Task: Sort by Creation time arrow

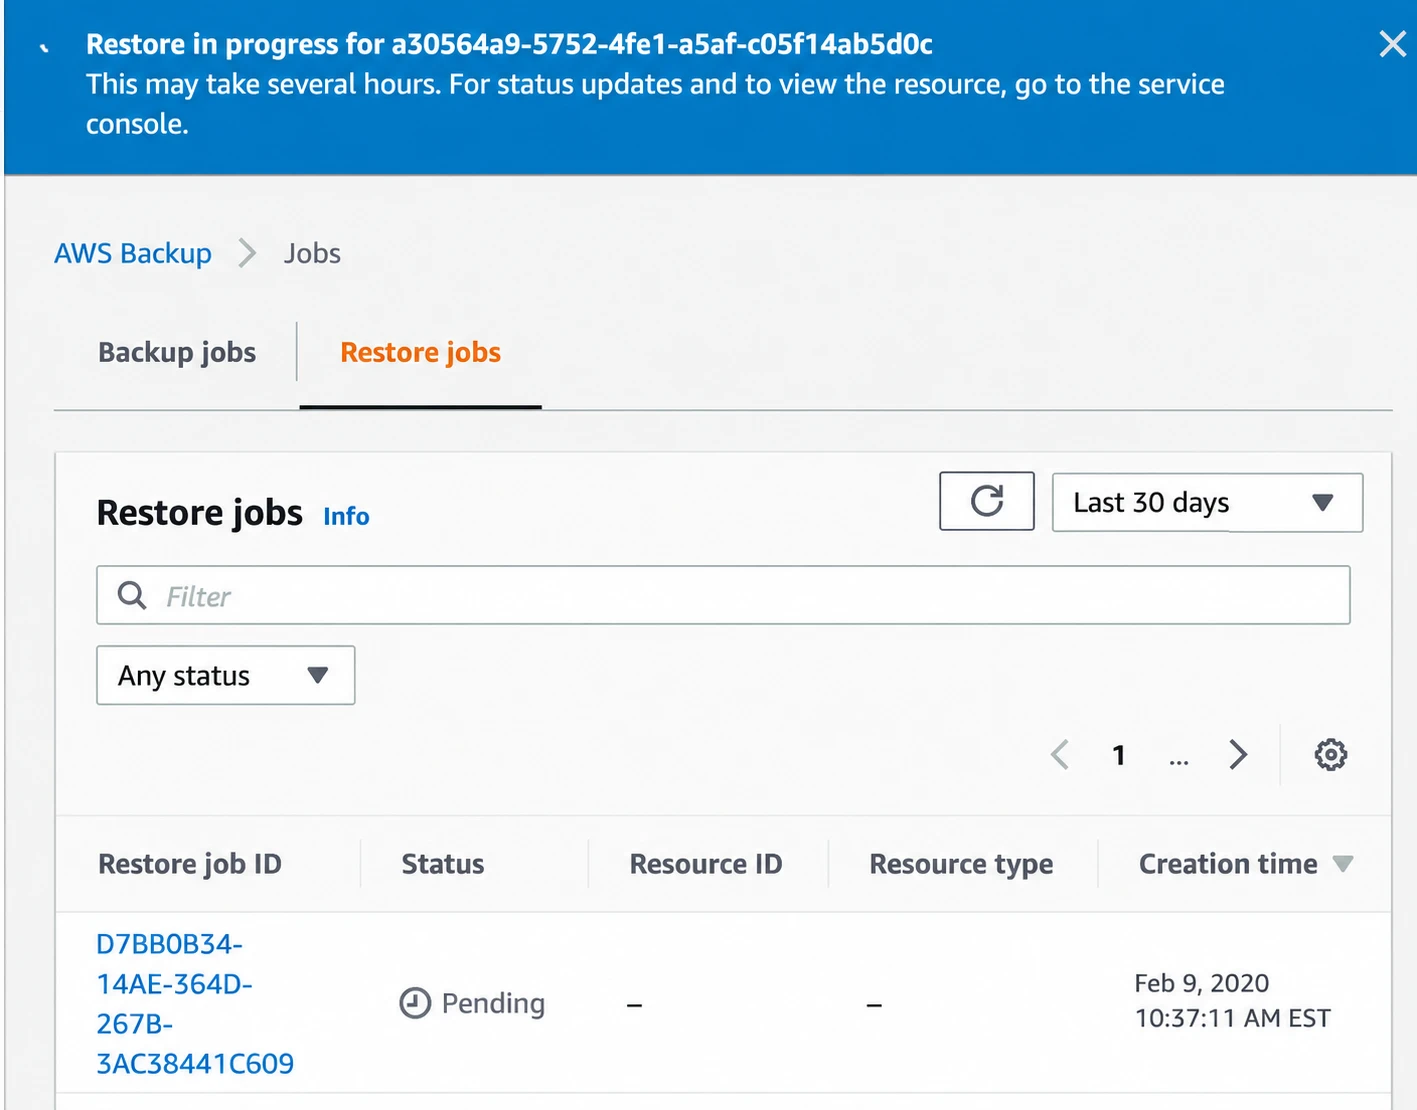Action: click(x=1343, y=864)
